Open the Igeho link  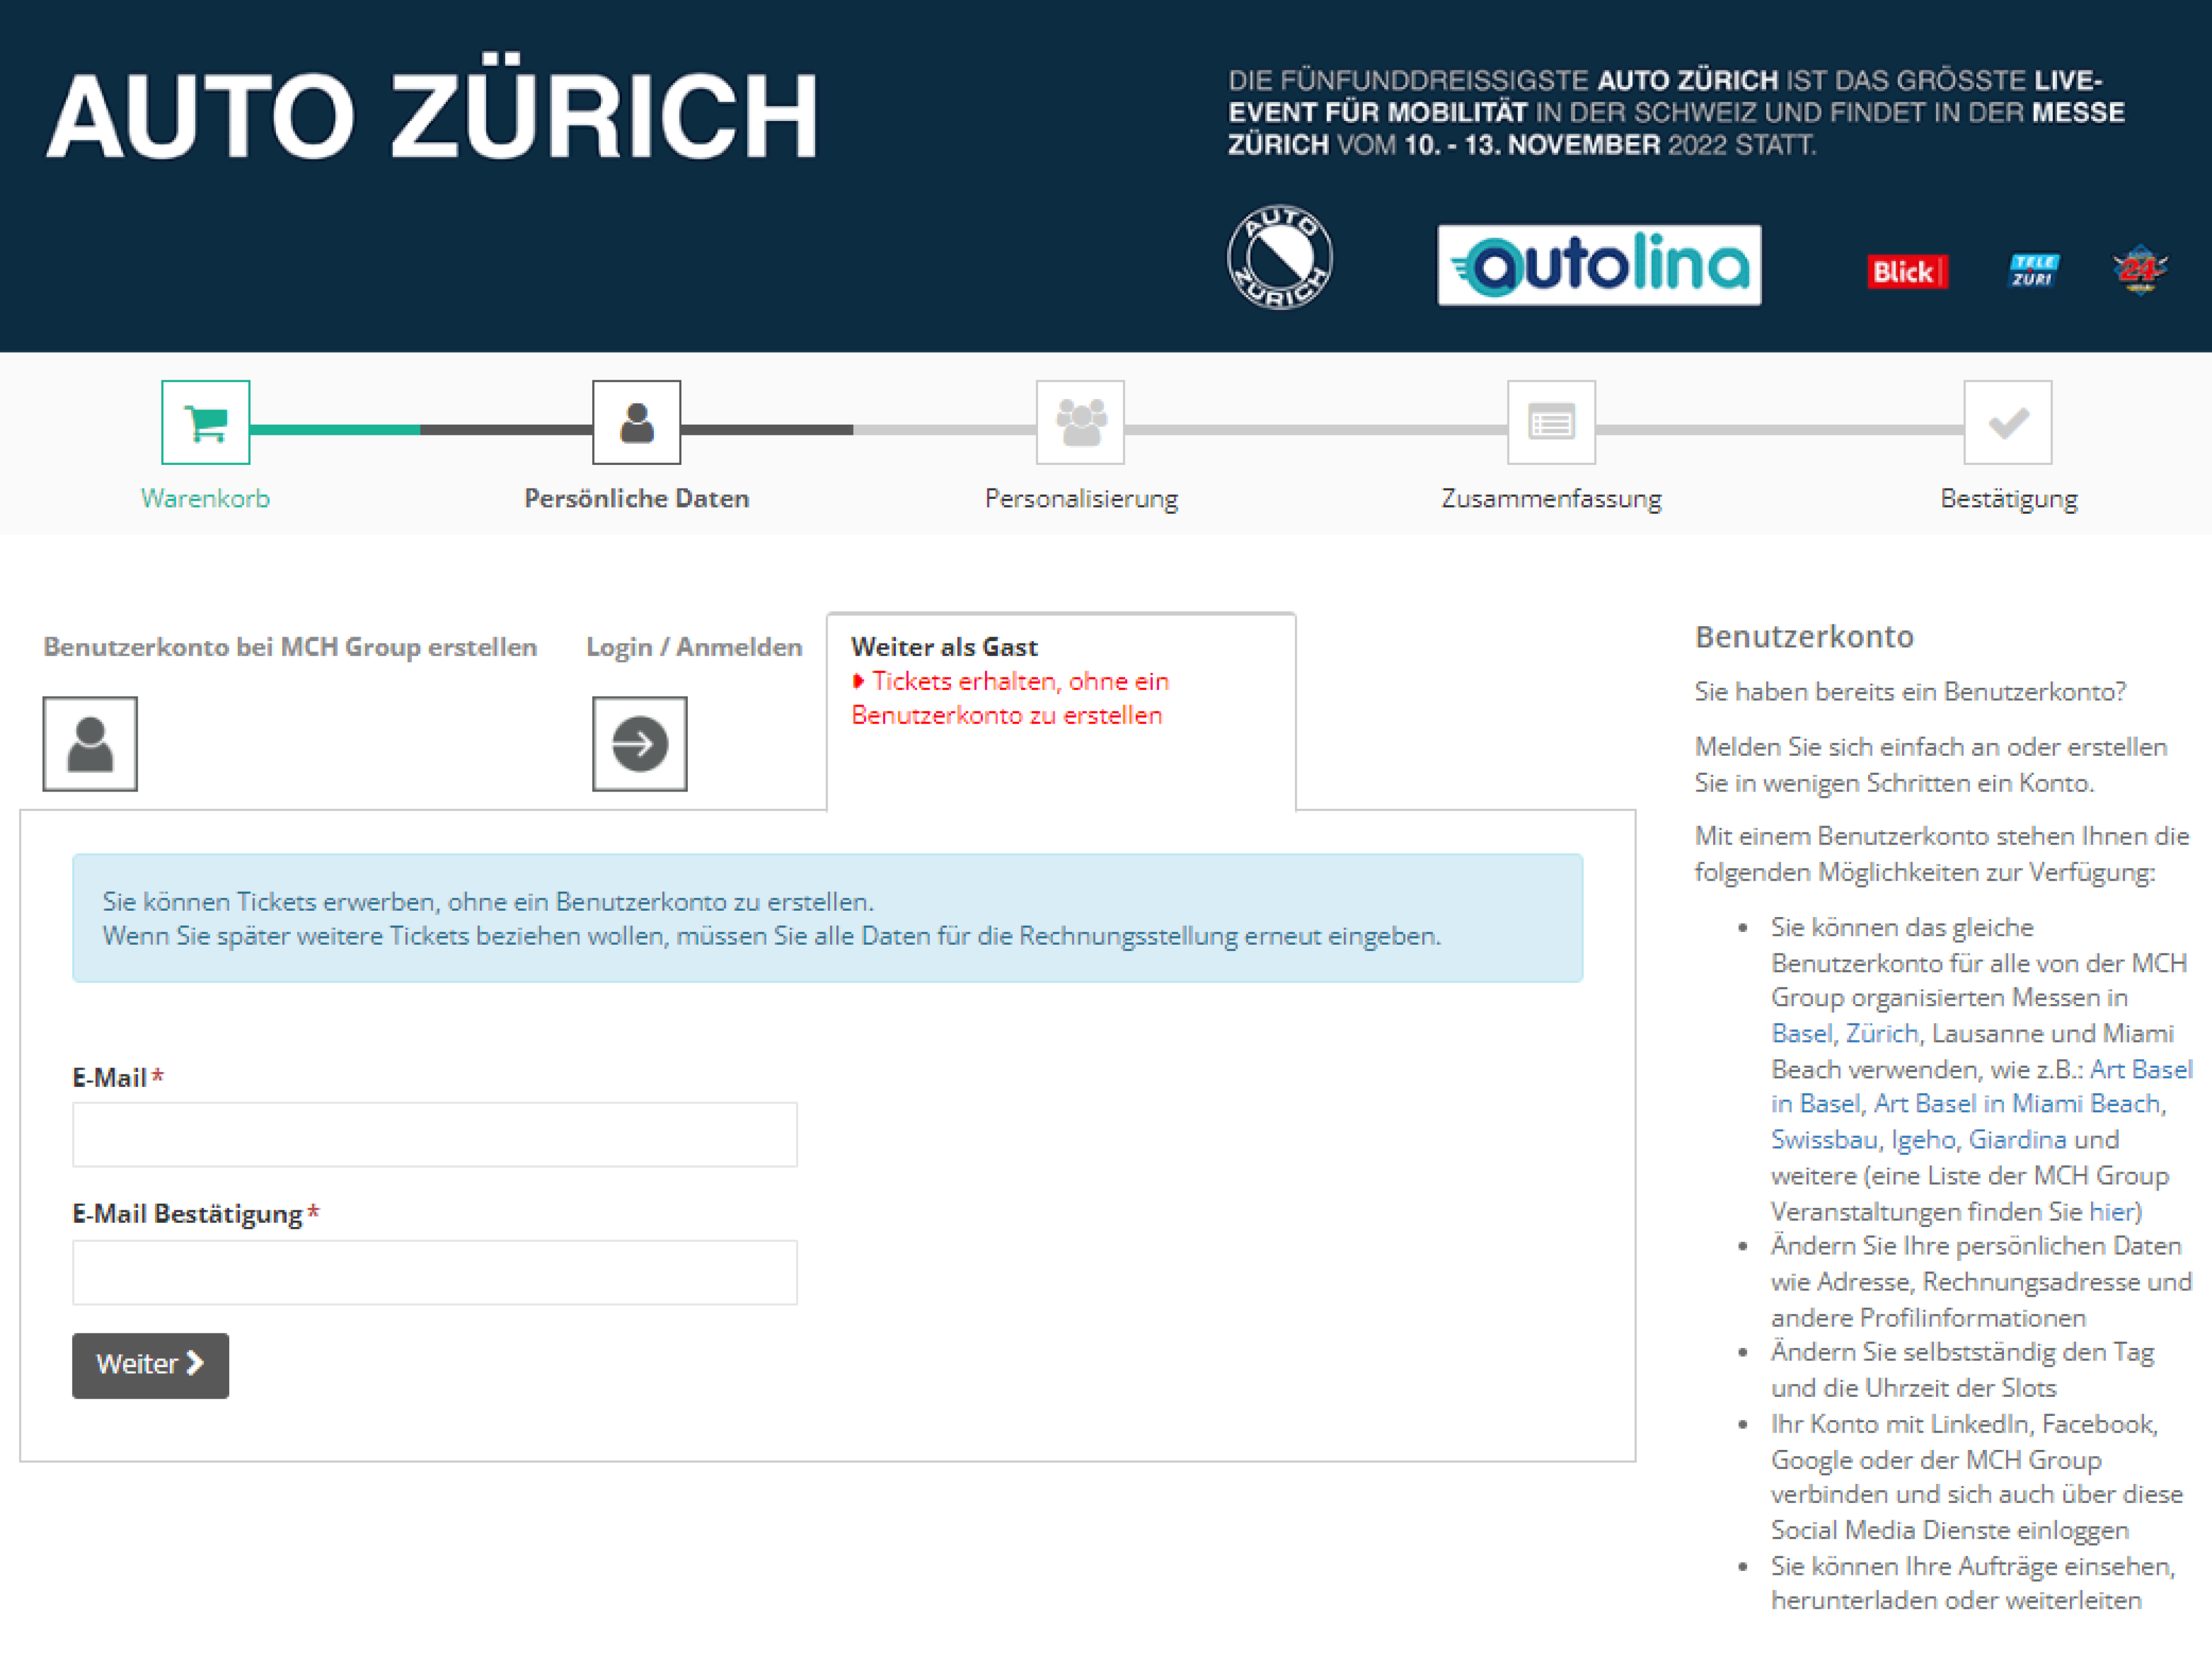1922,1139
